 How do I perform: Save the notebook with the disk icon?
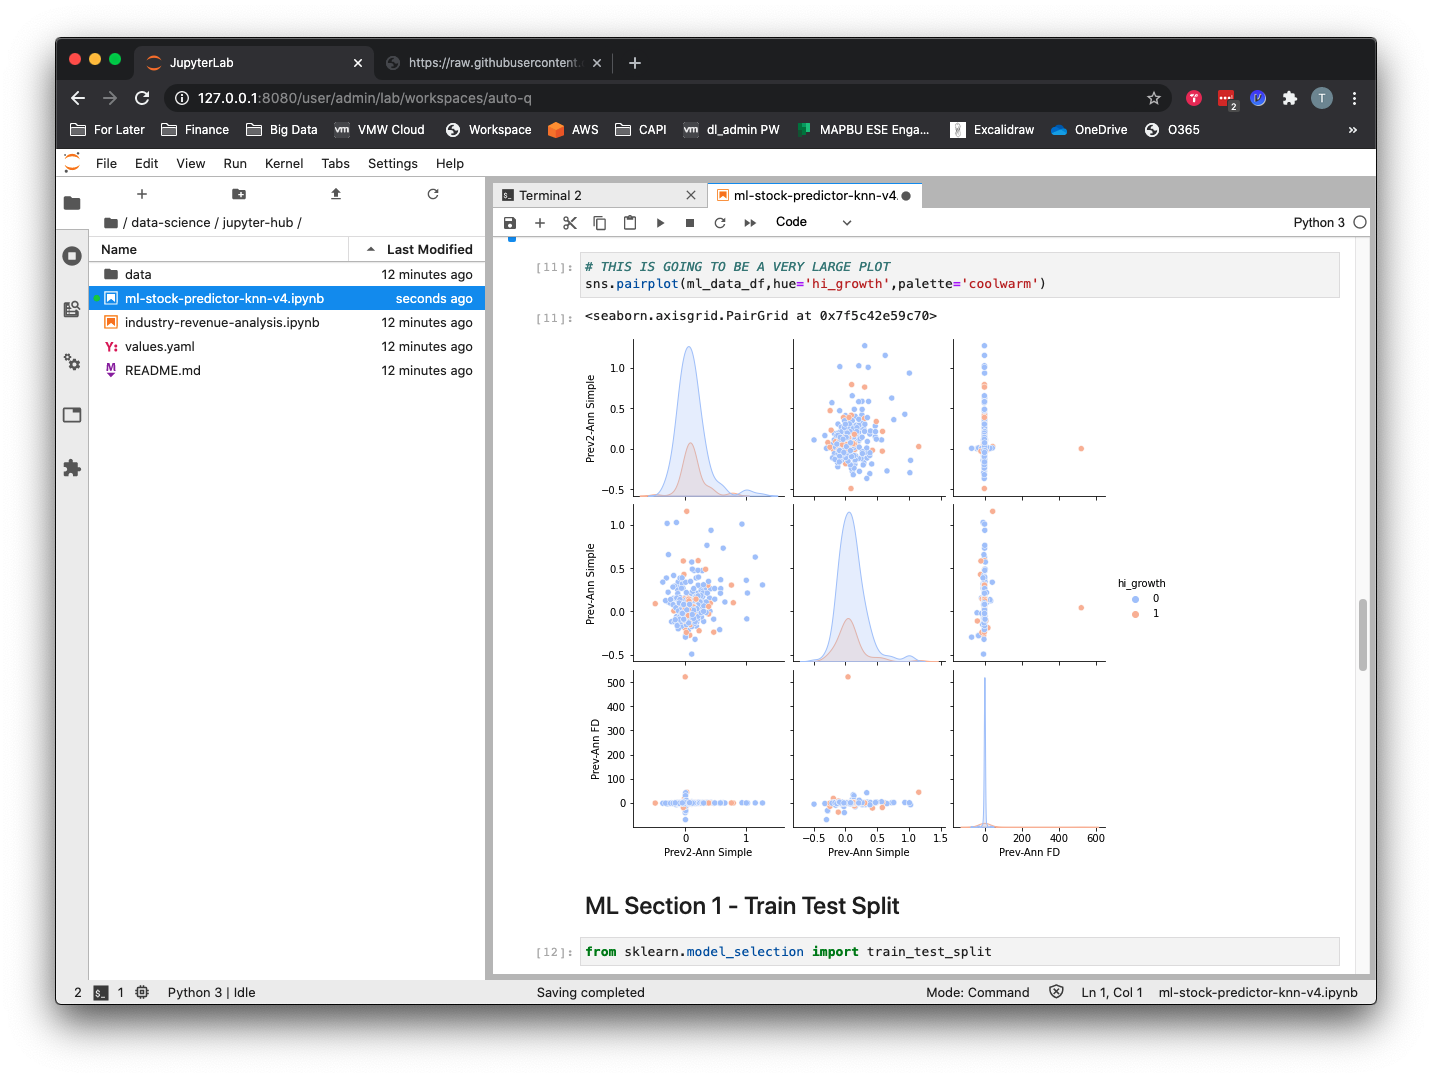tap(510, 223)
